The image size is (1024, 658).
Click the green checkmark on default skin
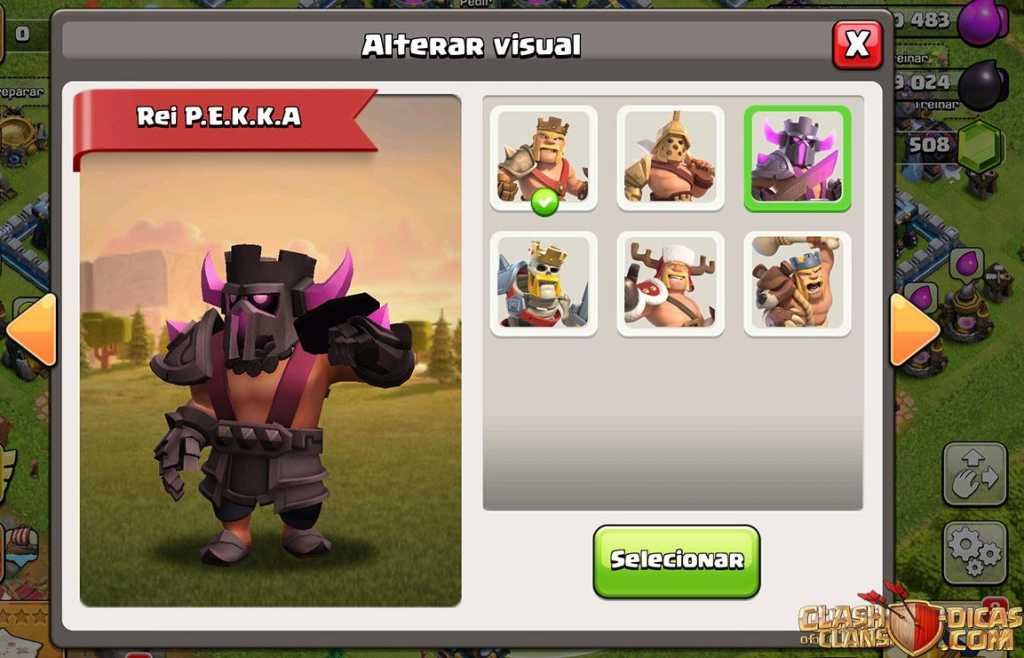pyautogui.click(x=545, y=202)
